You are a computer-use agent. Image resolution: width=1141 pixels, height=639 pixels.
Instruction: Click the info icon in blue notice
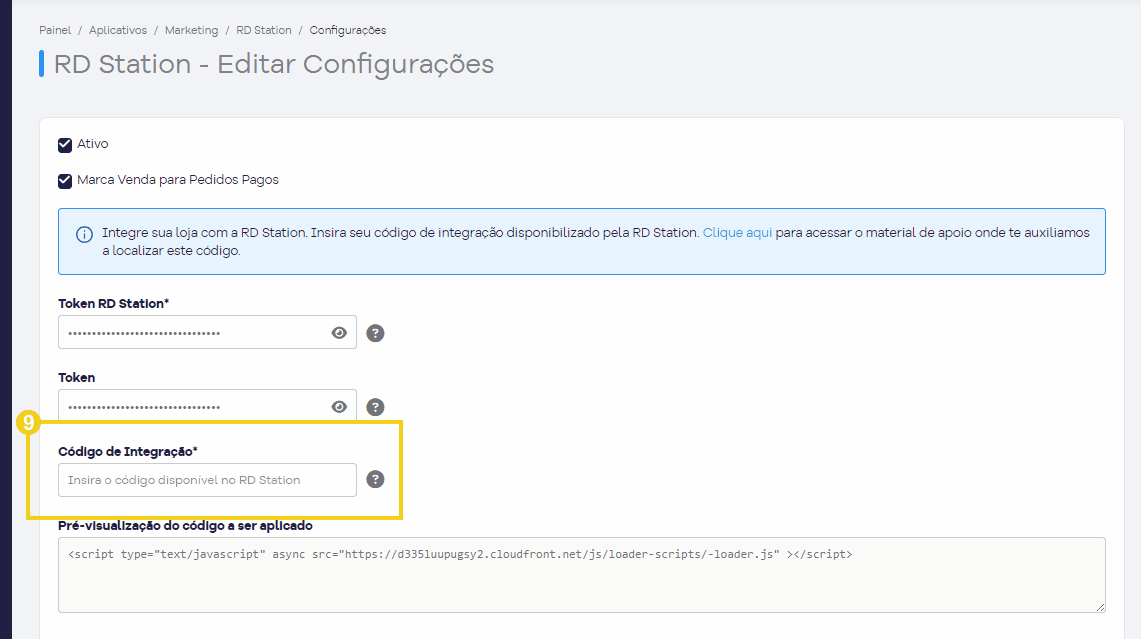(x=84, y=234)
